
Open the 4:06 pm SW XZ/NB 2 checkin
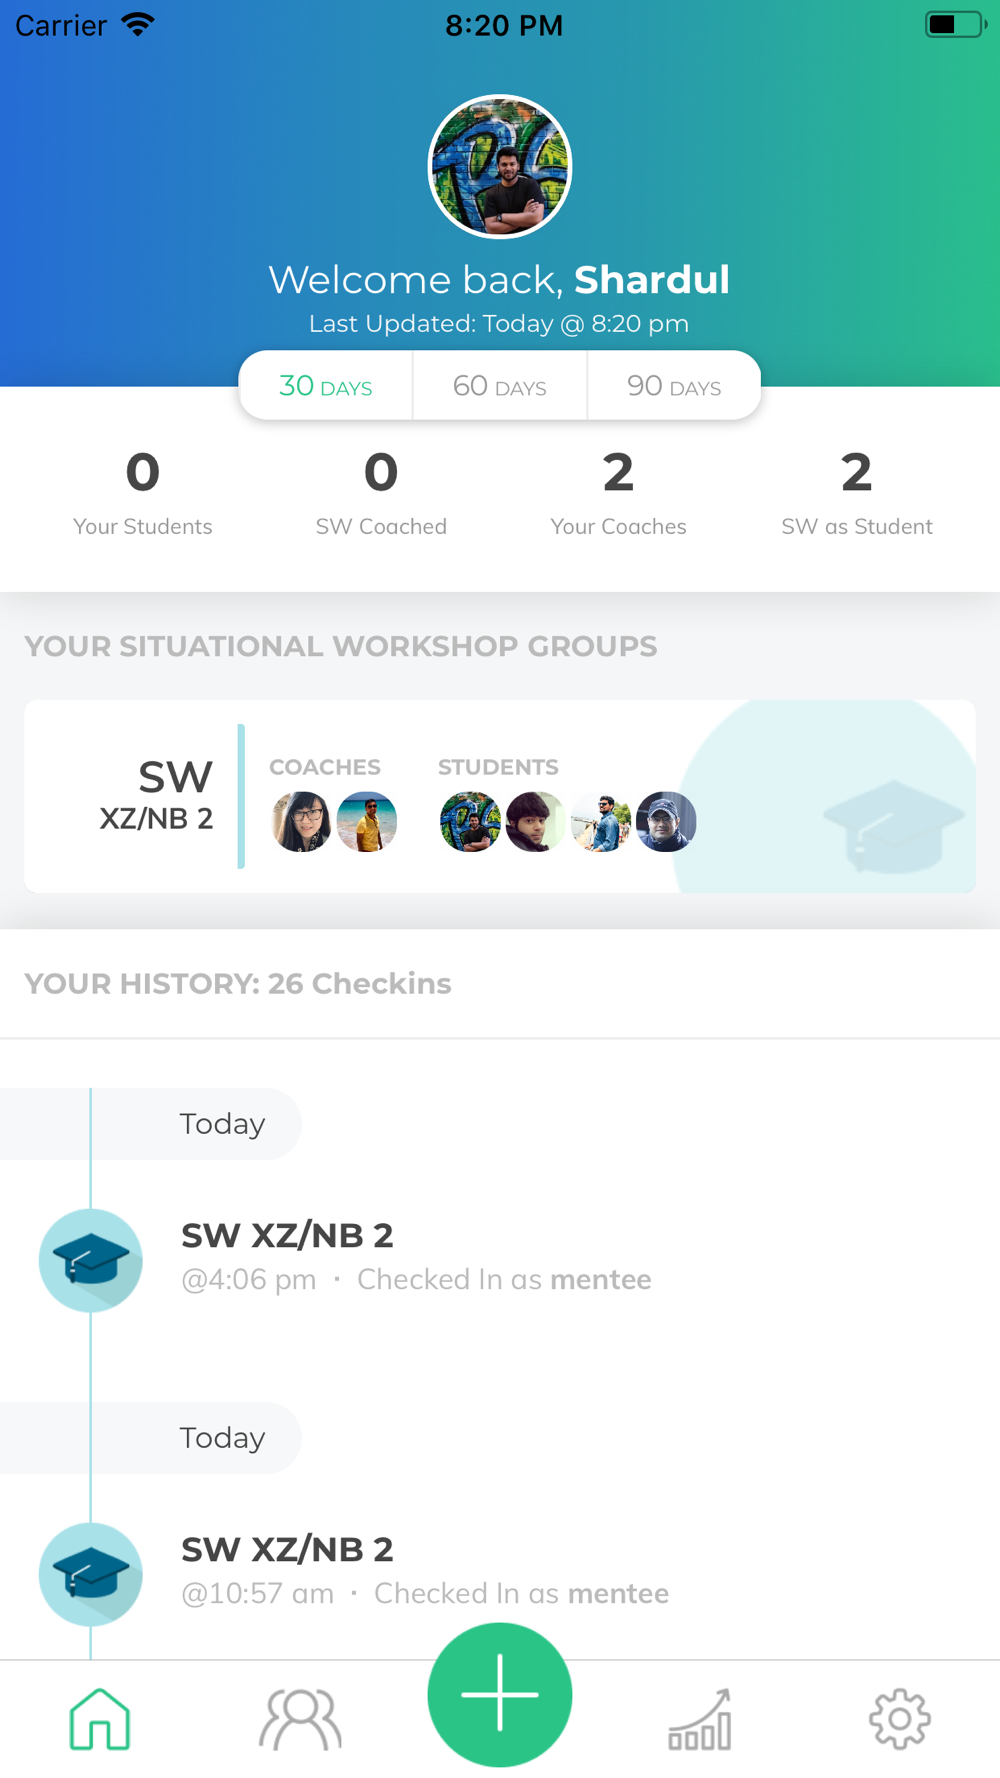[416, 1256]
